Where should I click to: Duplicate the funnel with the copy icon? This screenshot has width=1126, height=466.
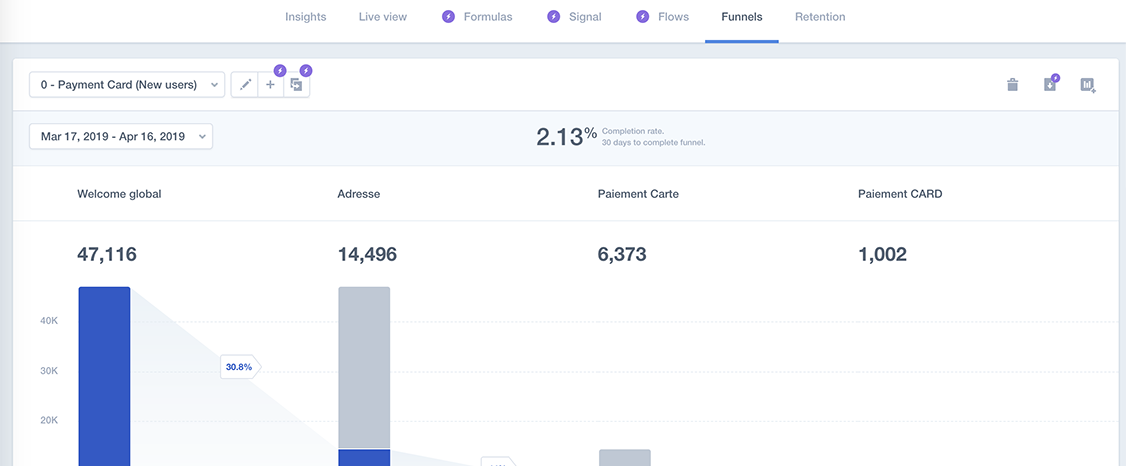[x=297, y=85]
